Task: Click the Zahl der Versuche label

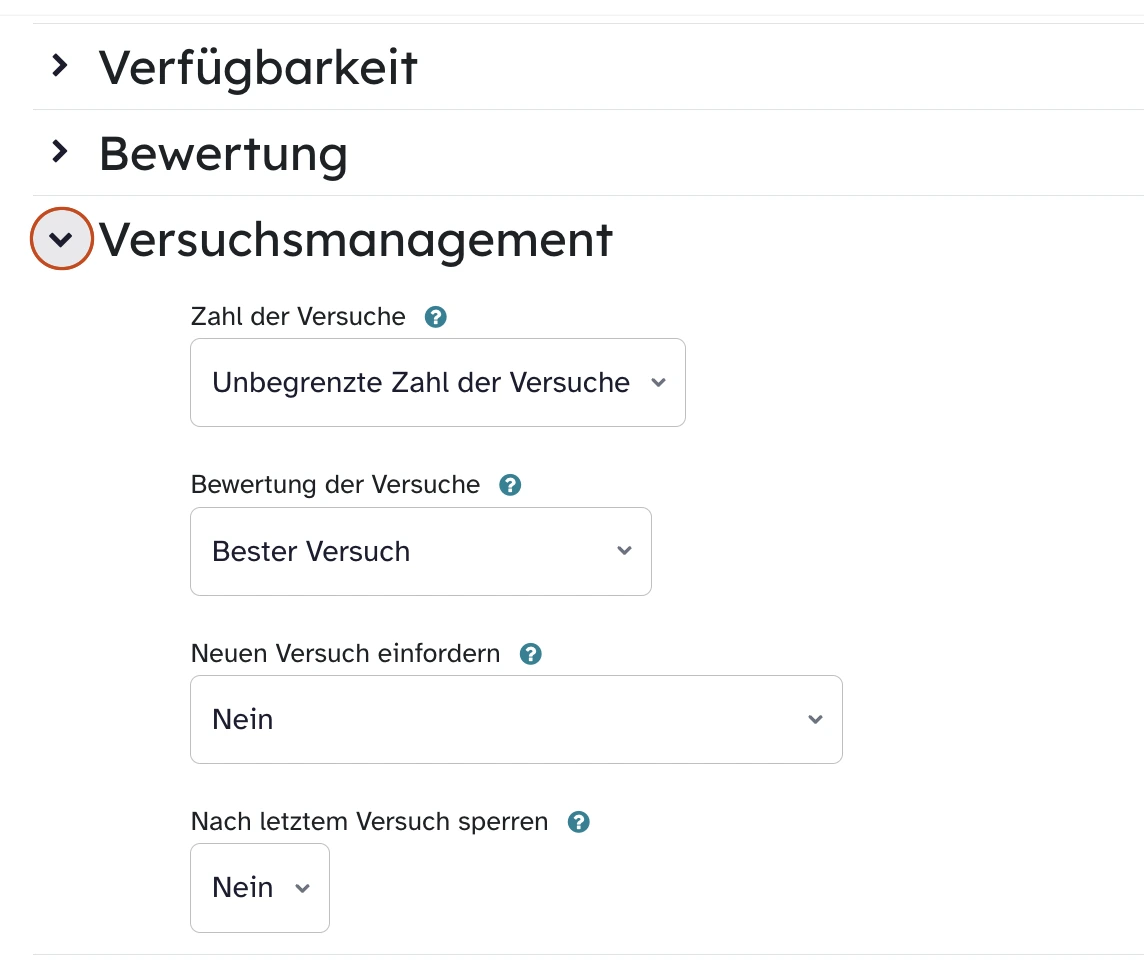Action: (x=298, y=317)
